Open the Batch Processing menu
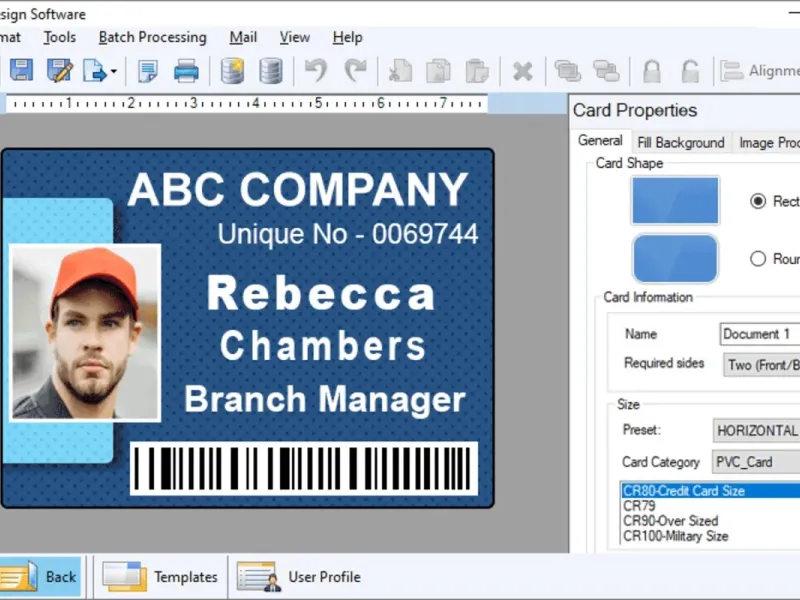 click(153, 37)
